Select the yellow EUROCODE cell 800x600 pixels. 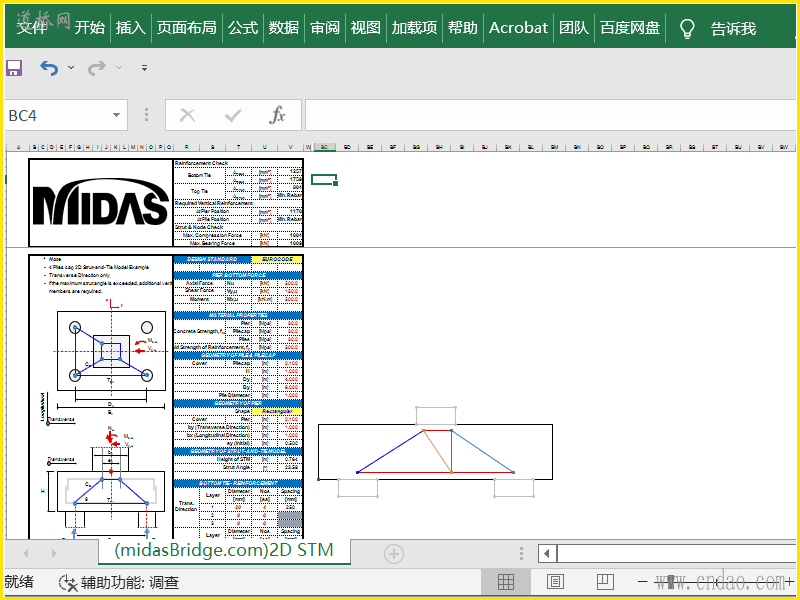(277, 259)
